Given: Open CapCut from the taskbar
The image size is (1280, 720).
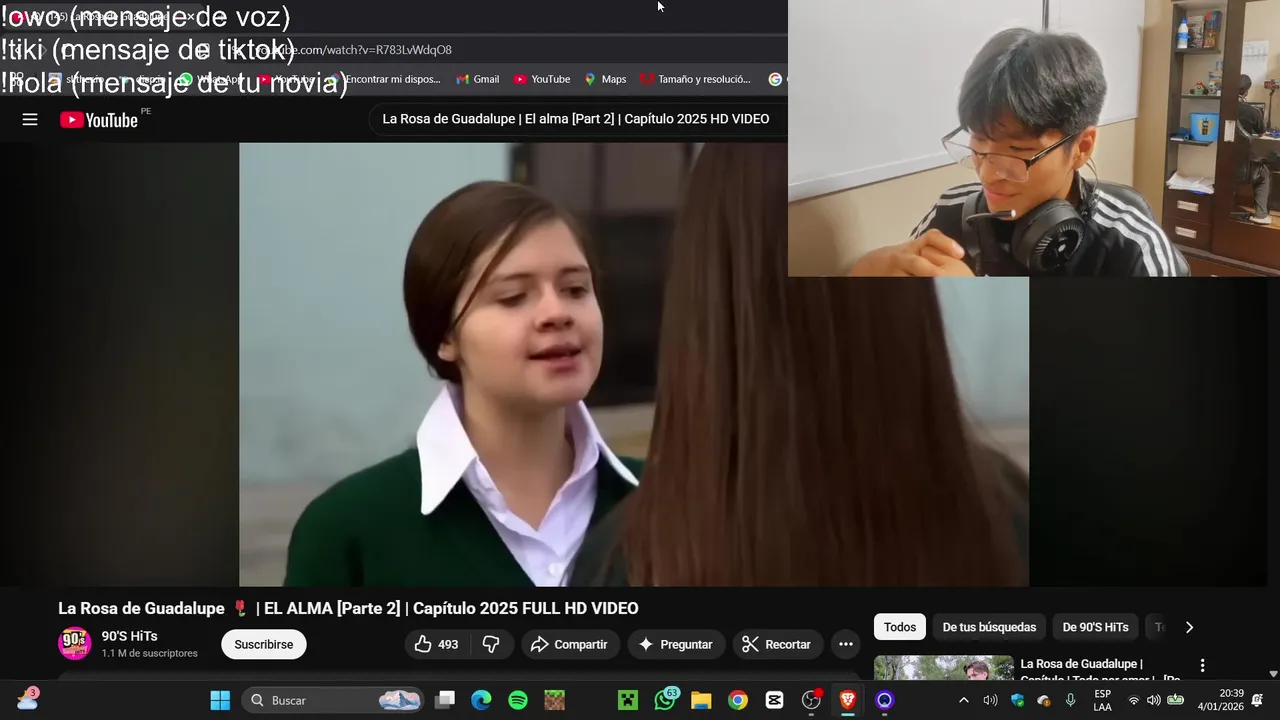Looking at the screenshot, I should click(774, 700).
